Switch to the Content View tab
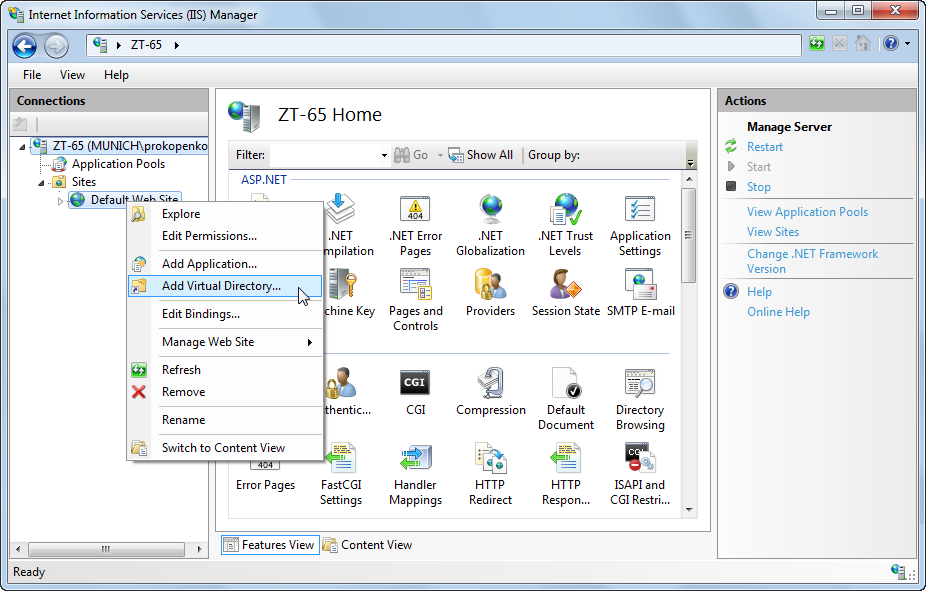 pyautogui.click(x=367, y=545)
